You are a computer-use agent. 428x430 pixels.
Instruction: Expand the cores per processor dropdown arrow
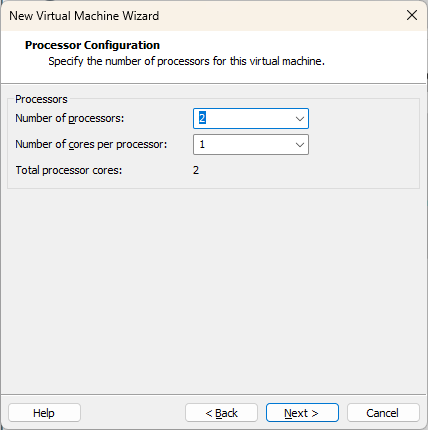(x=300, y=145)
